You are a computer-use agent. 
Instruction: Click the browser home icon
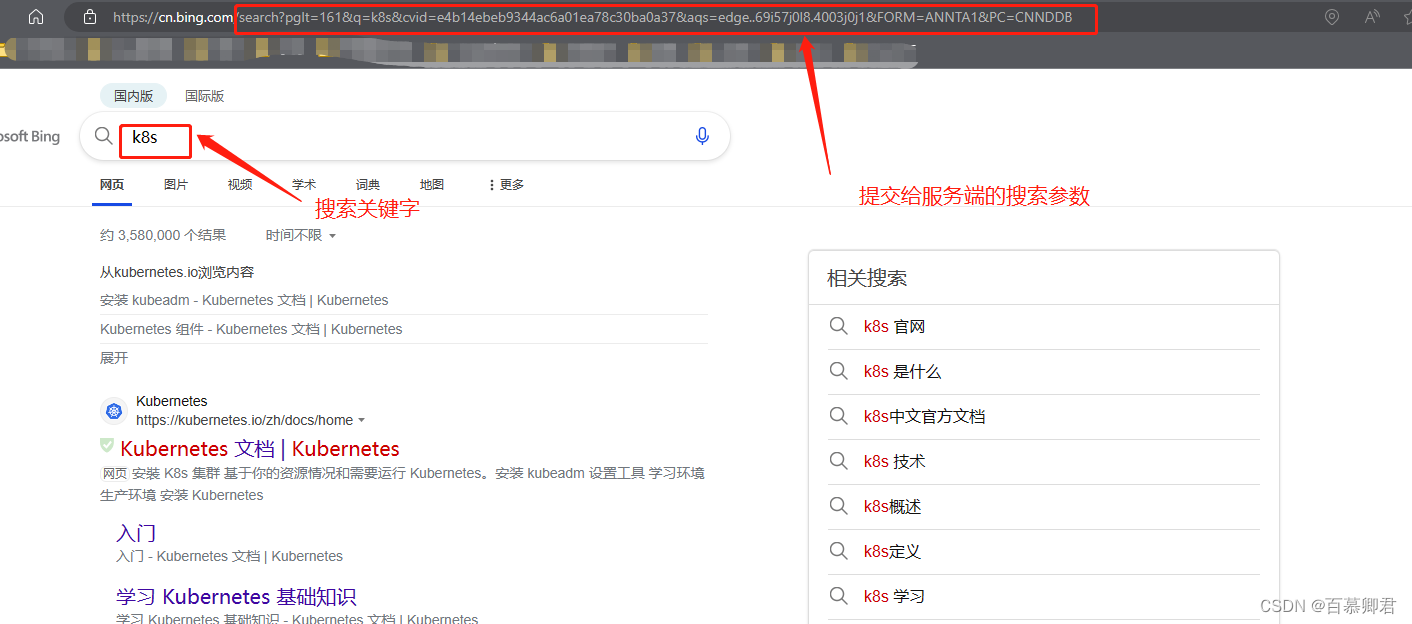click(36, 17)
